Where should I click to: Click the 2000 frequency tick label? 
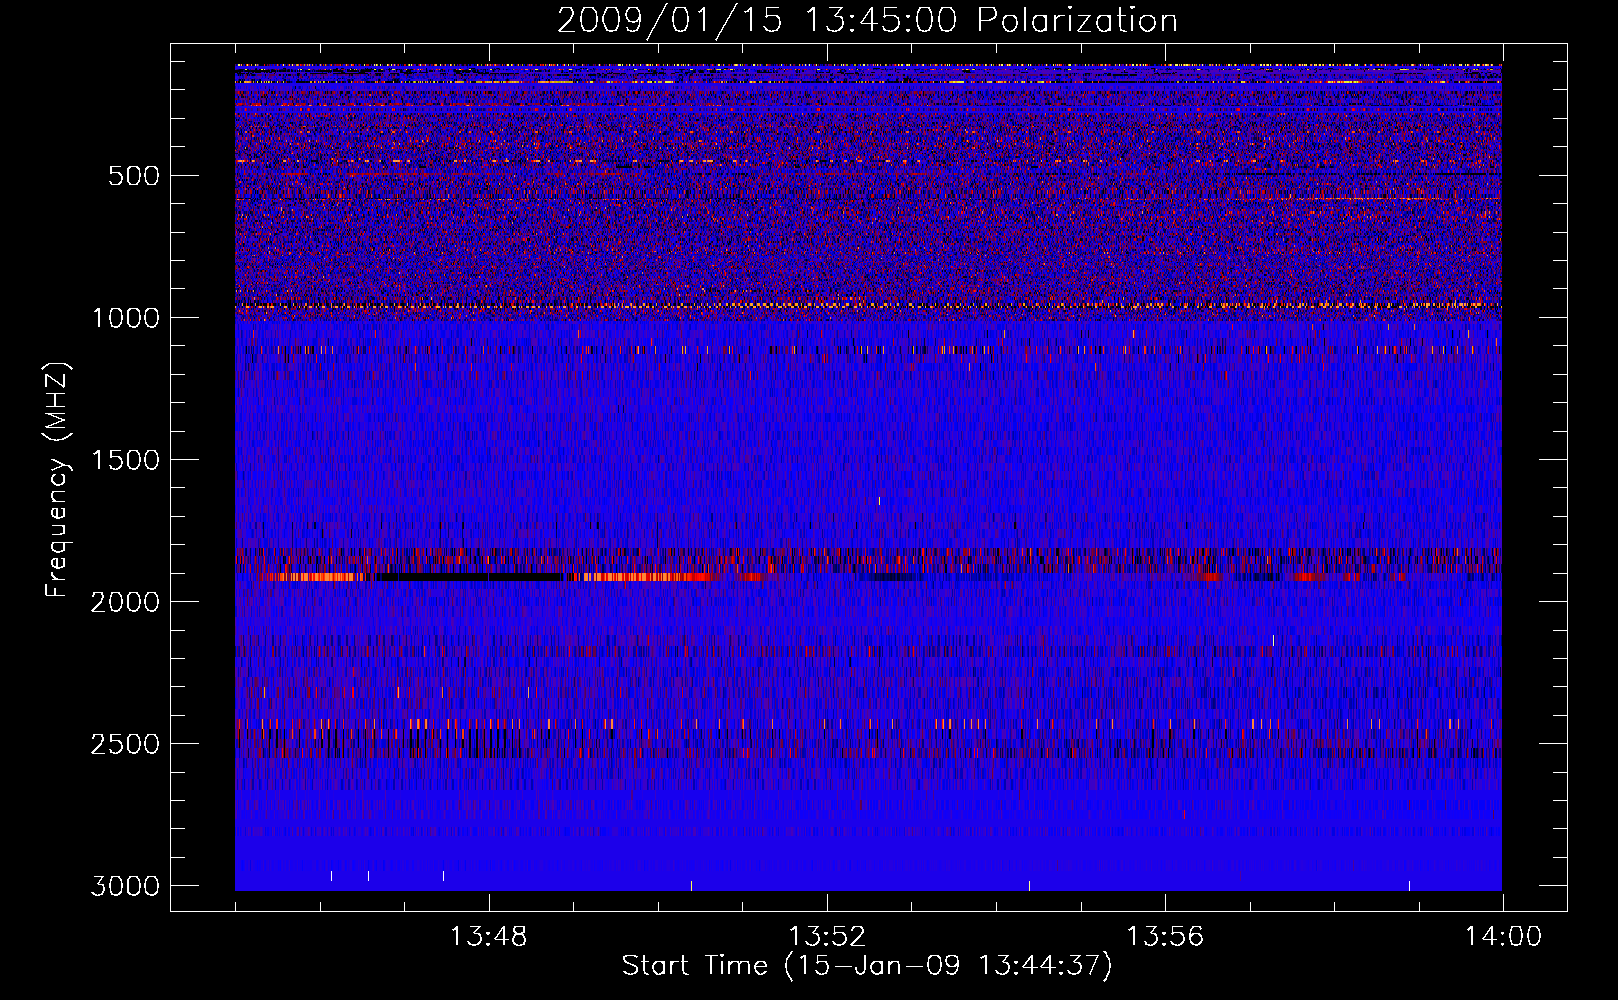point(126,602)
